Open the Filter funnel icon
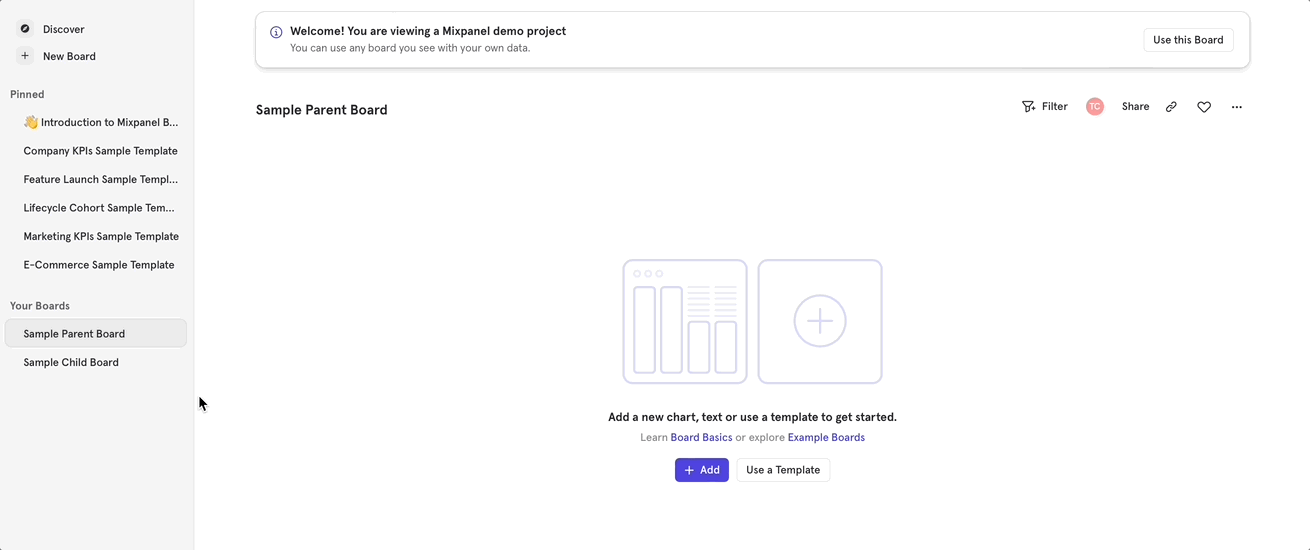Viewport: 1310px width, 550px height. [1028, 107]
